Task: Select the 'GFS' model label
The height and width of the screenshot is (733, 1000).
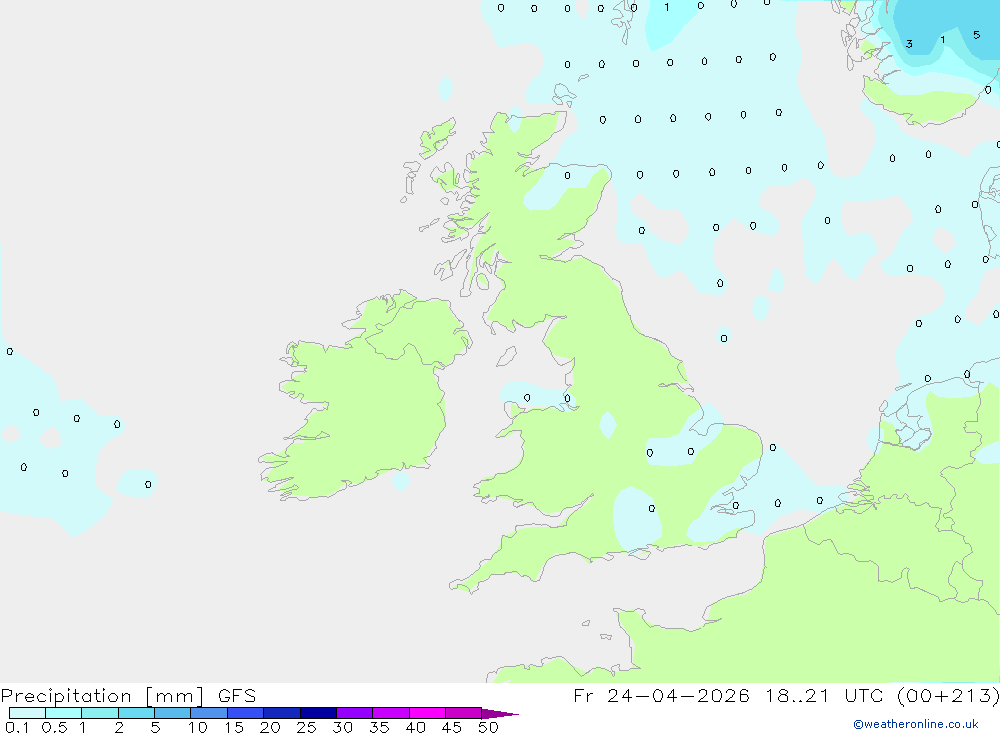Action: [237, 695]
